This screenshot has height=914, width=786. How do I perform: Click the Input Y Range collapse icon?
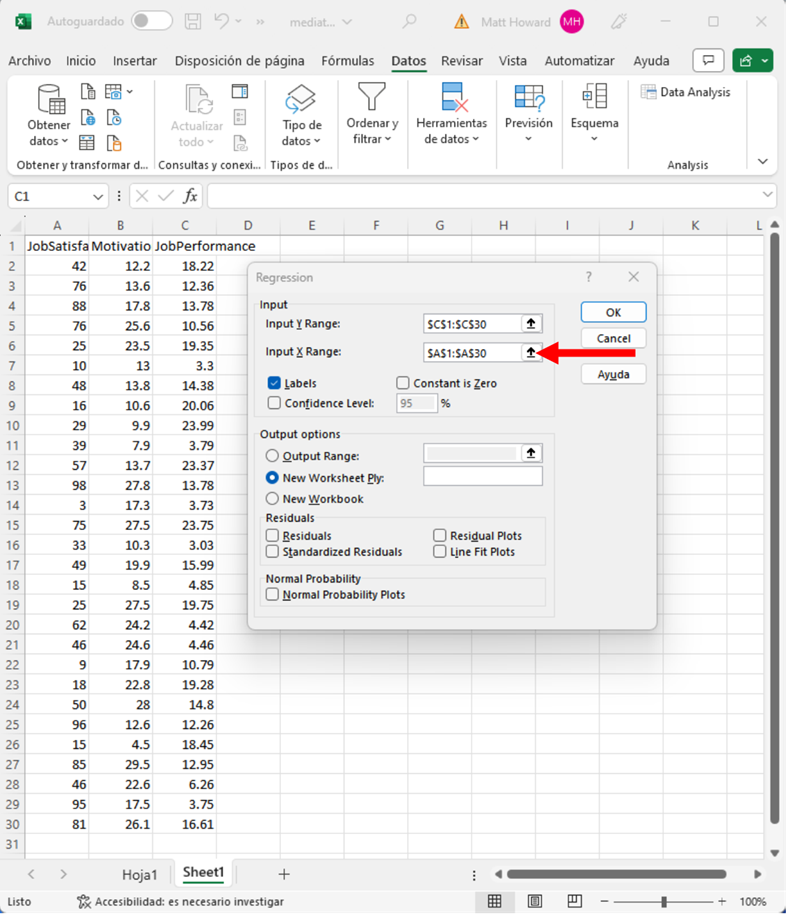[531, 324]
